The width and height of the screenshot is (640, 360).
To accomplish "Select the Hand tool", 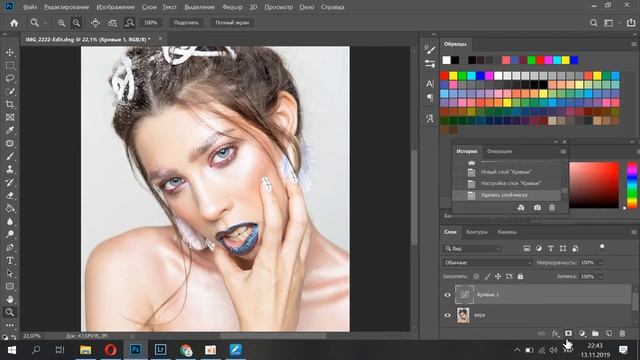I will click(10, 299).
